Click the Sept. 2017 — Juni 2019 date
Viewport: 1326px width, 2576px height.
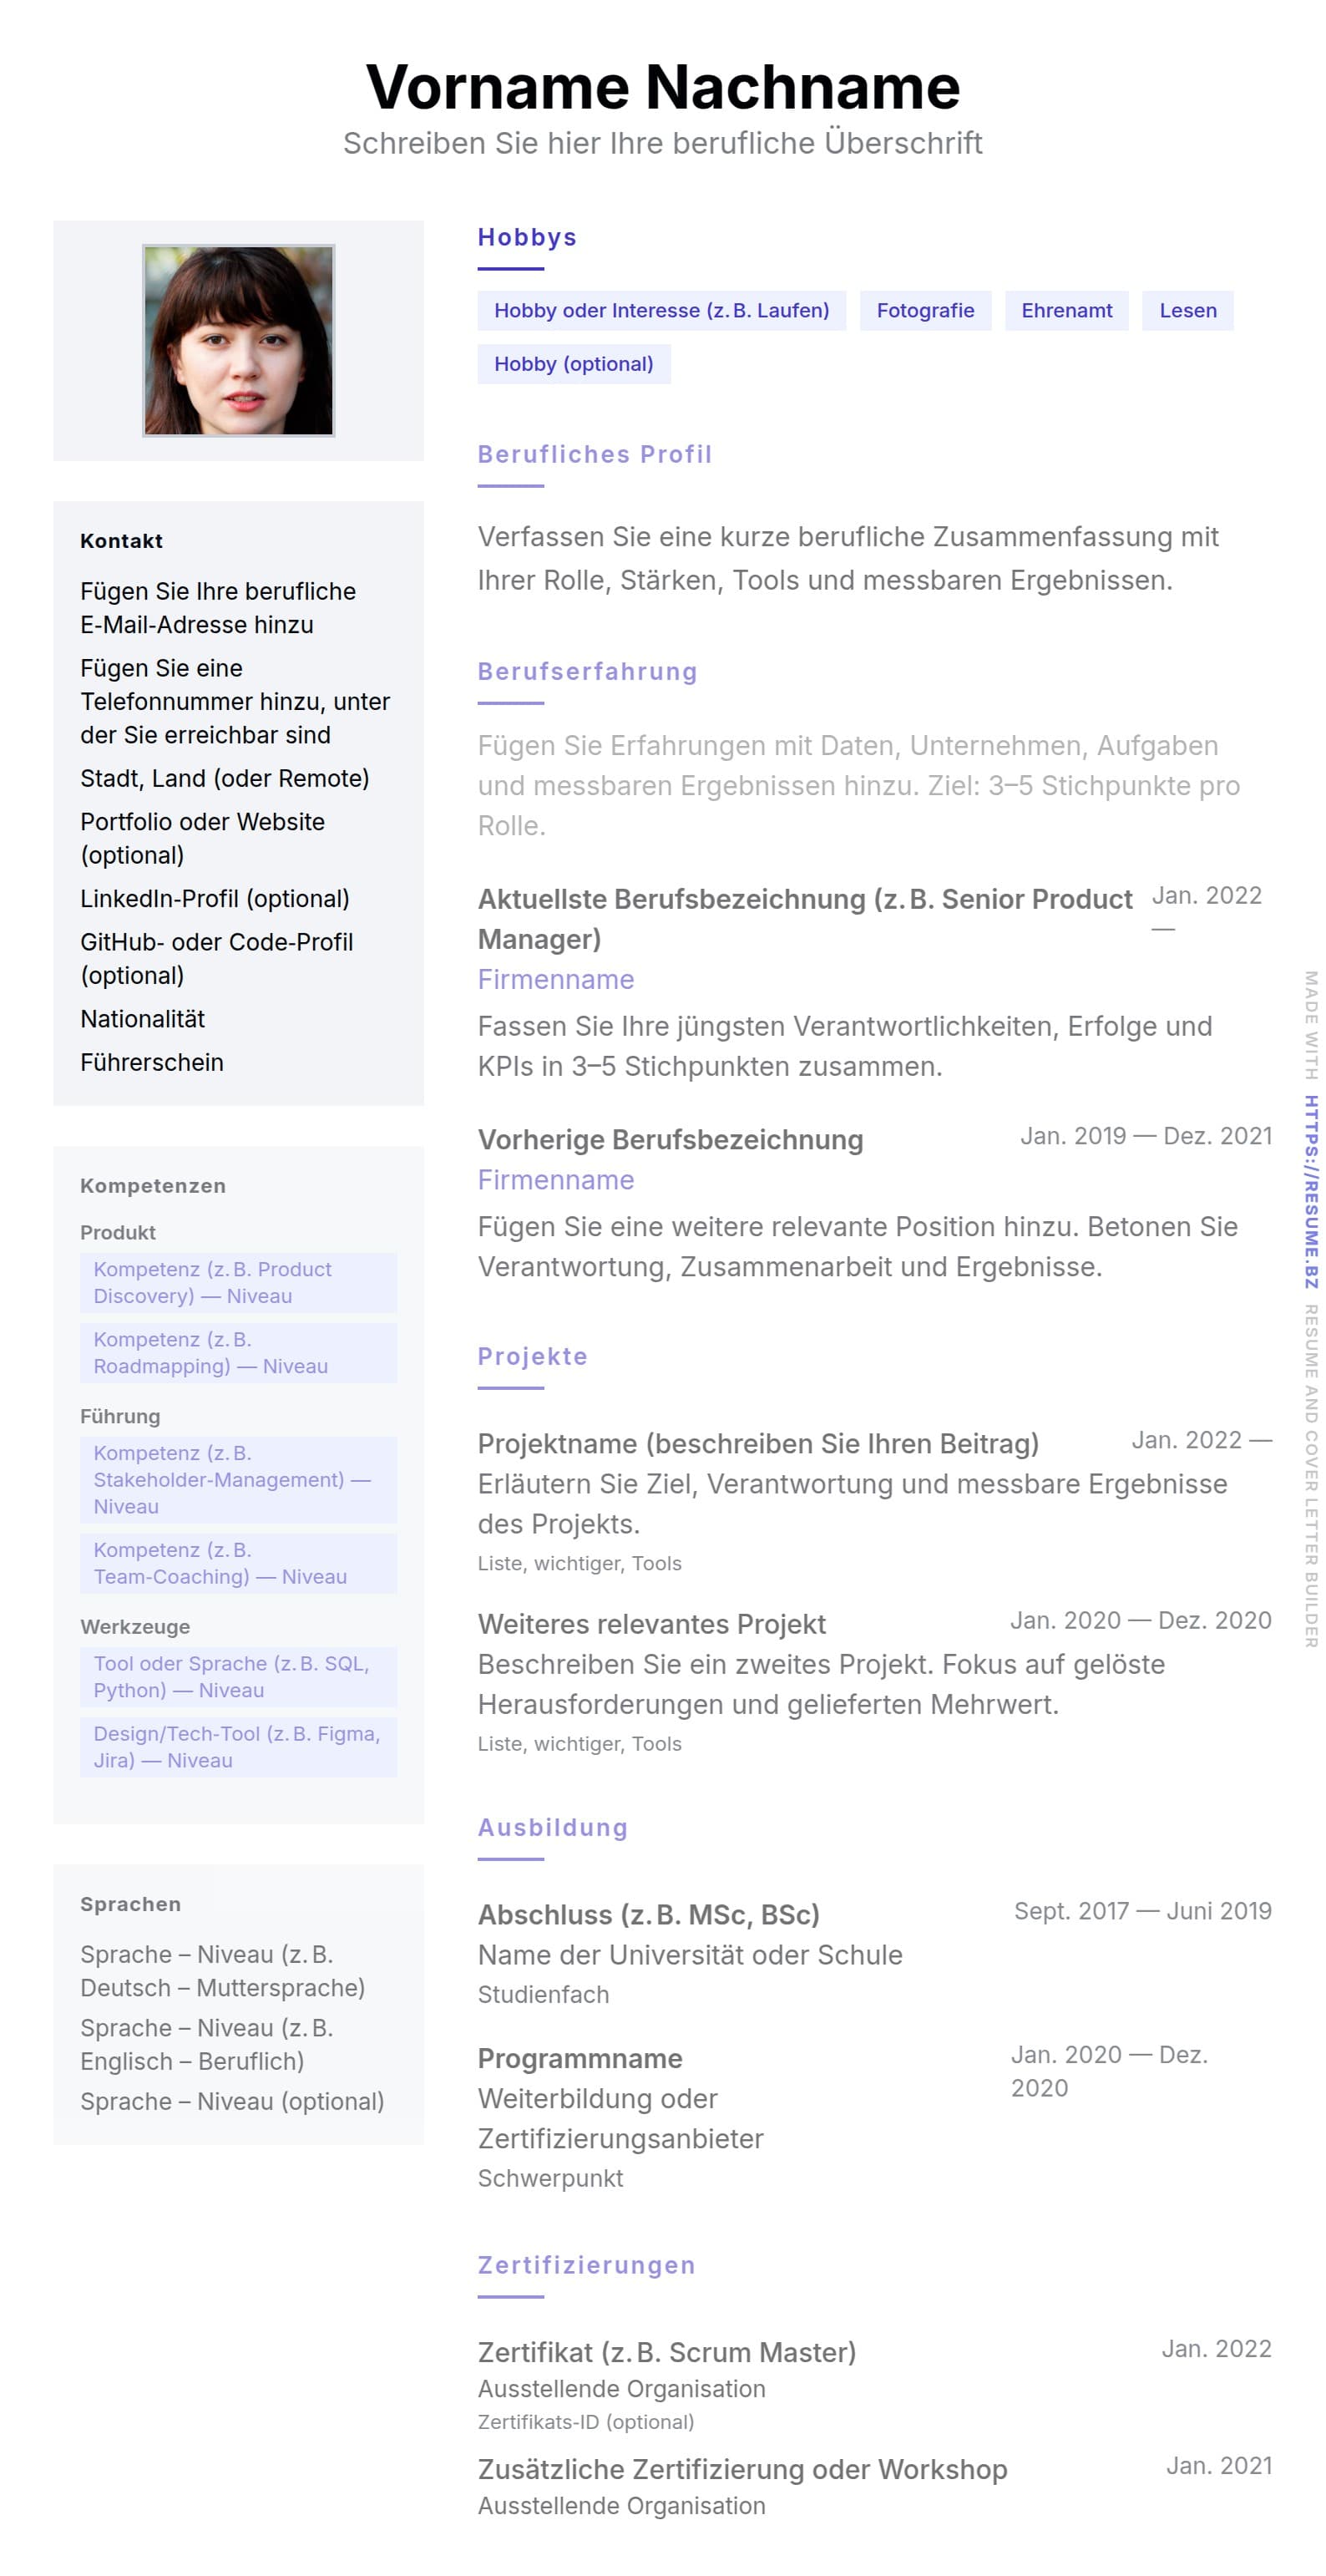(1142, 1911)
